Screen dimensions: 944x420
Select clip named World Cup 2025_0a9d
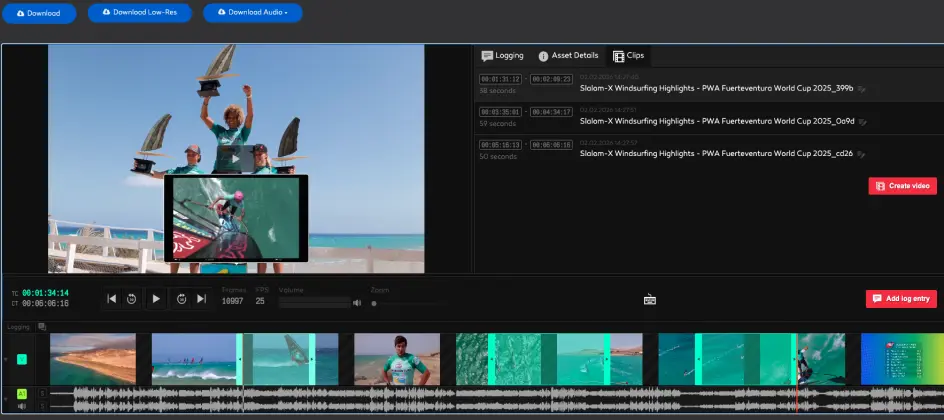pos(717,121)
